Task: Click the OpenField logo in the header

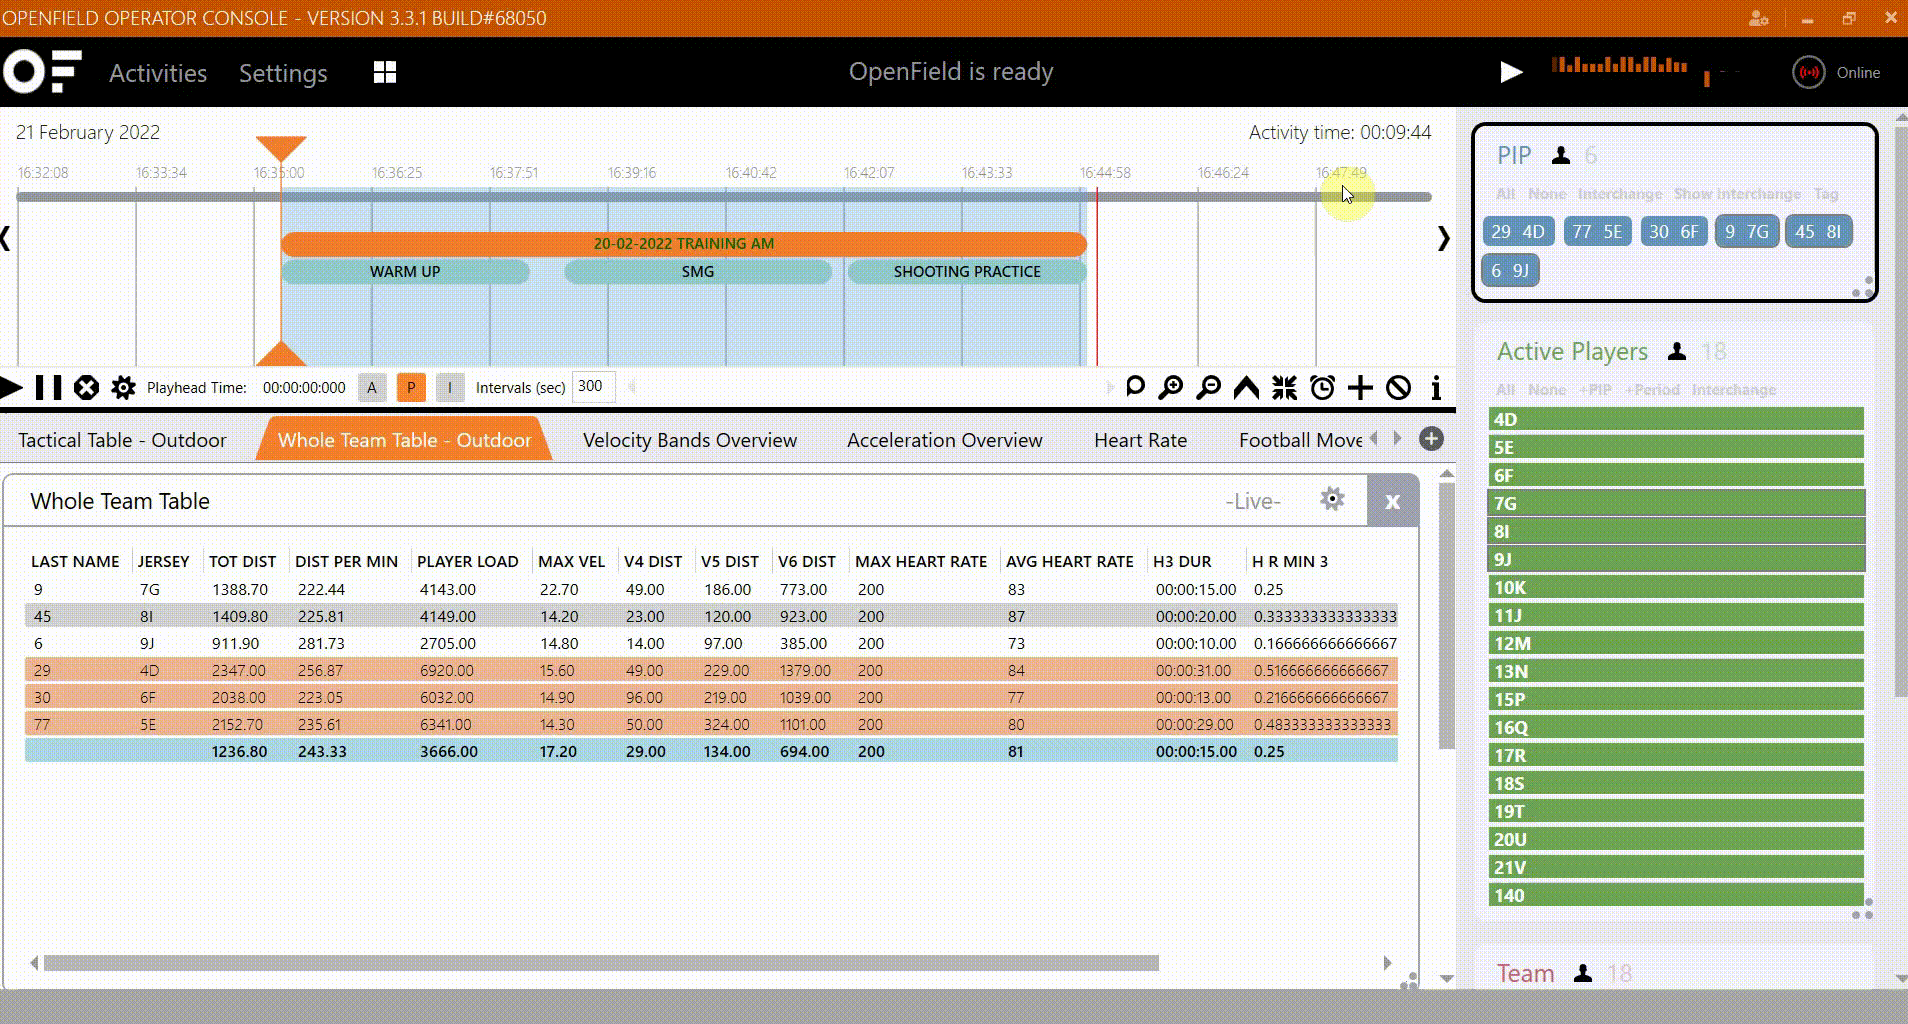Action: coord(42,72)
